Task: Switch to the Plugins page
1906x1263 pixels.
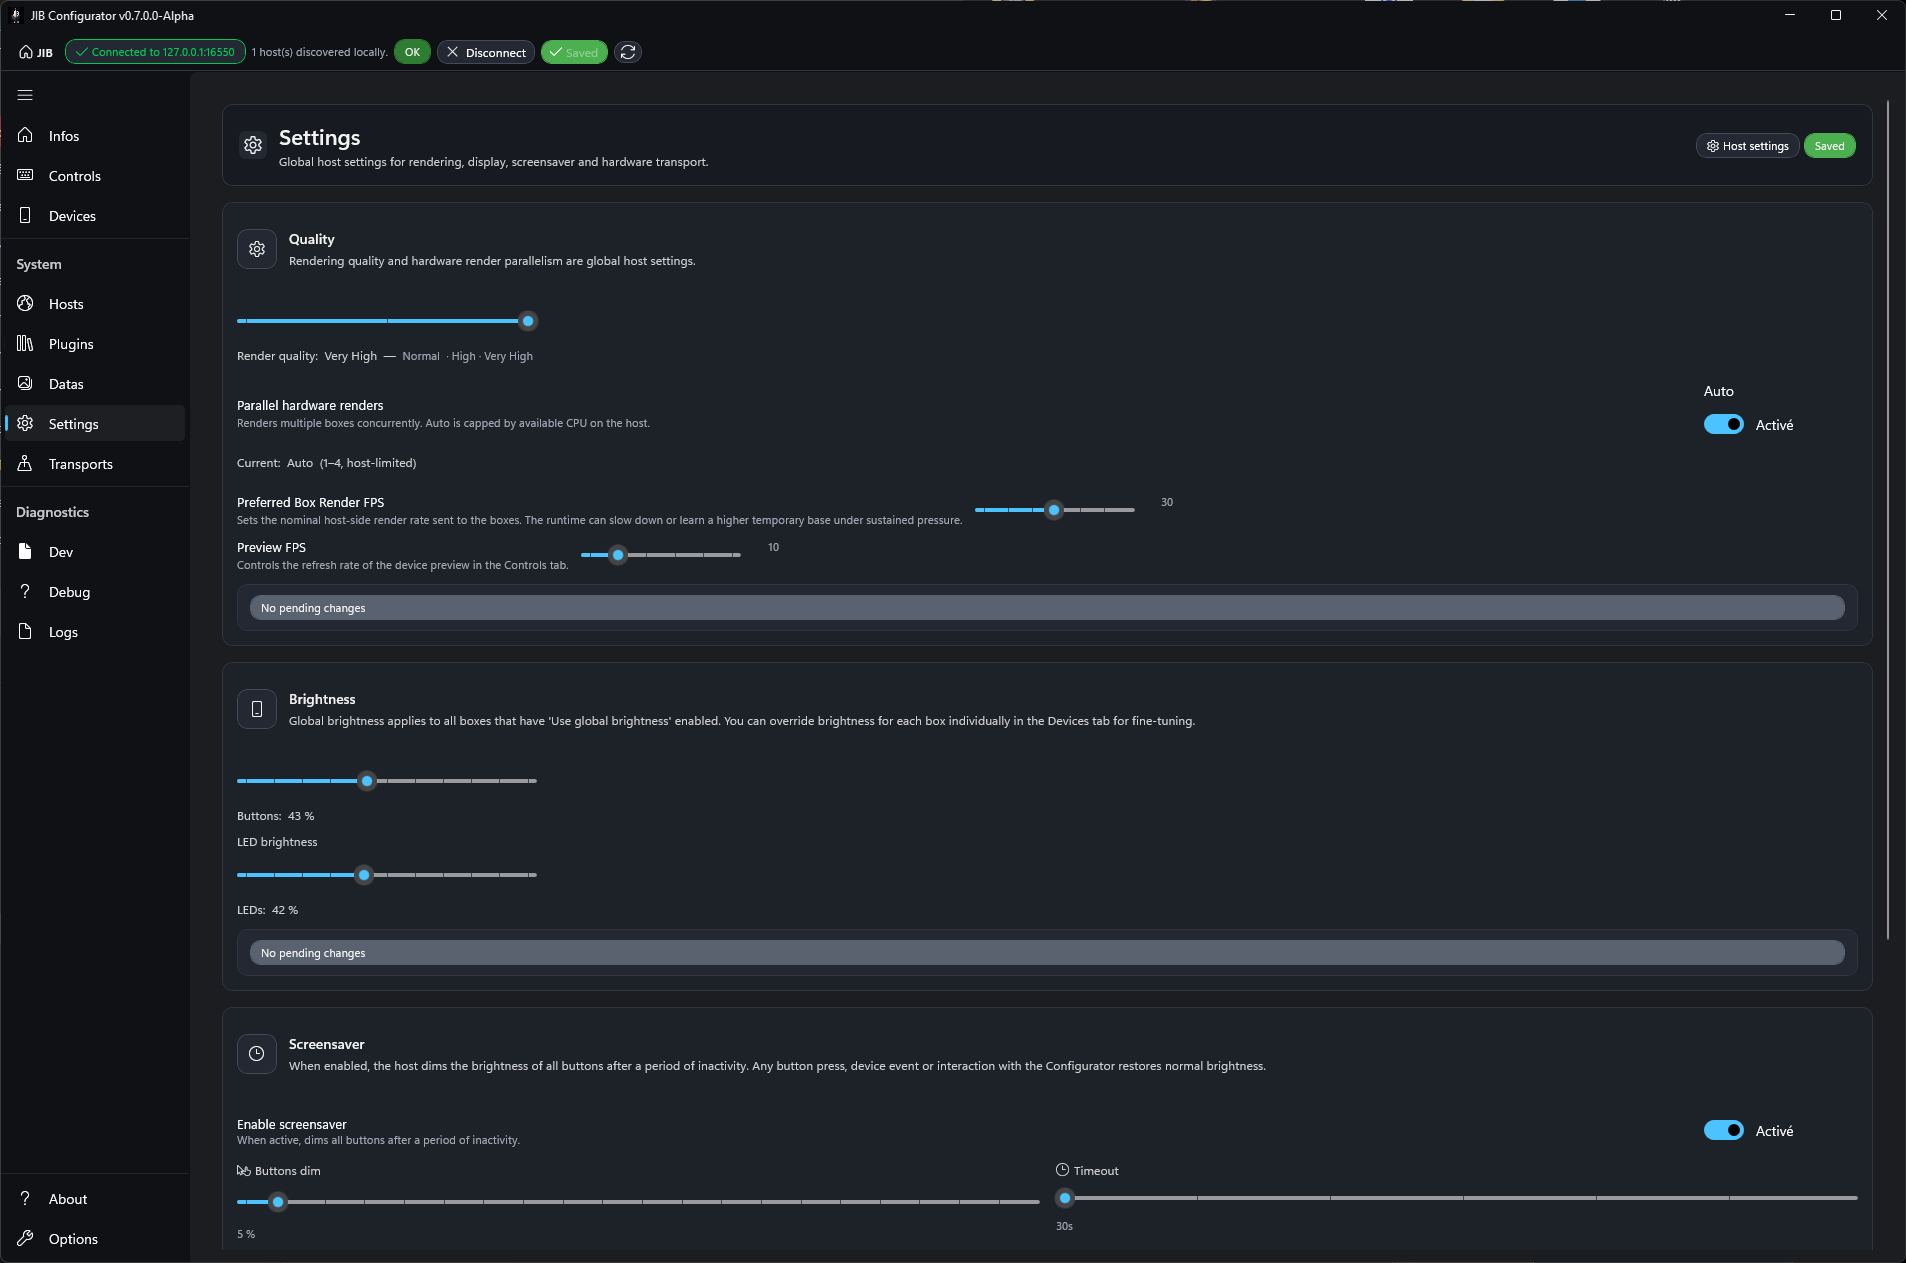Action: (95, 344)
